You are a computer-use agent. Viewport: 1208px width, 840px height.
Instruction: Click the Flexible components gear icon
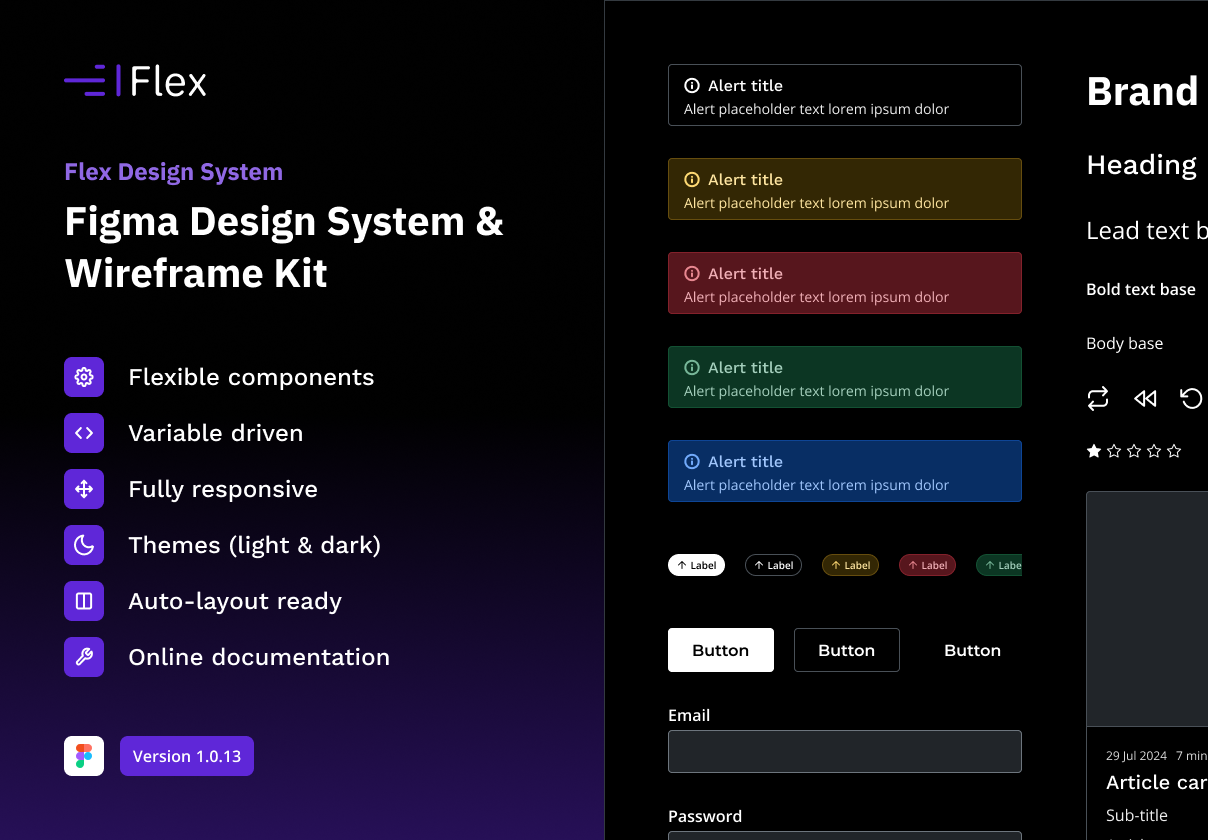pyautogui.click(x=84, y=377)
